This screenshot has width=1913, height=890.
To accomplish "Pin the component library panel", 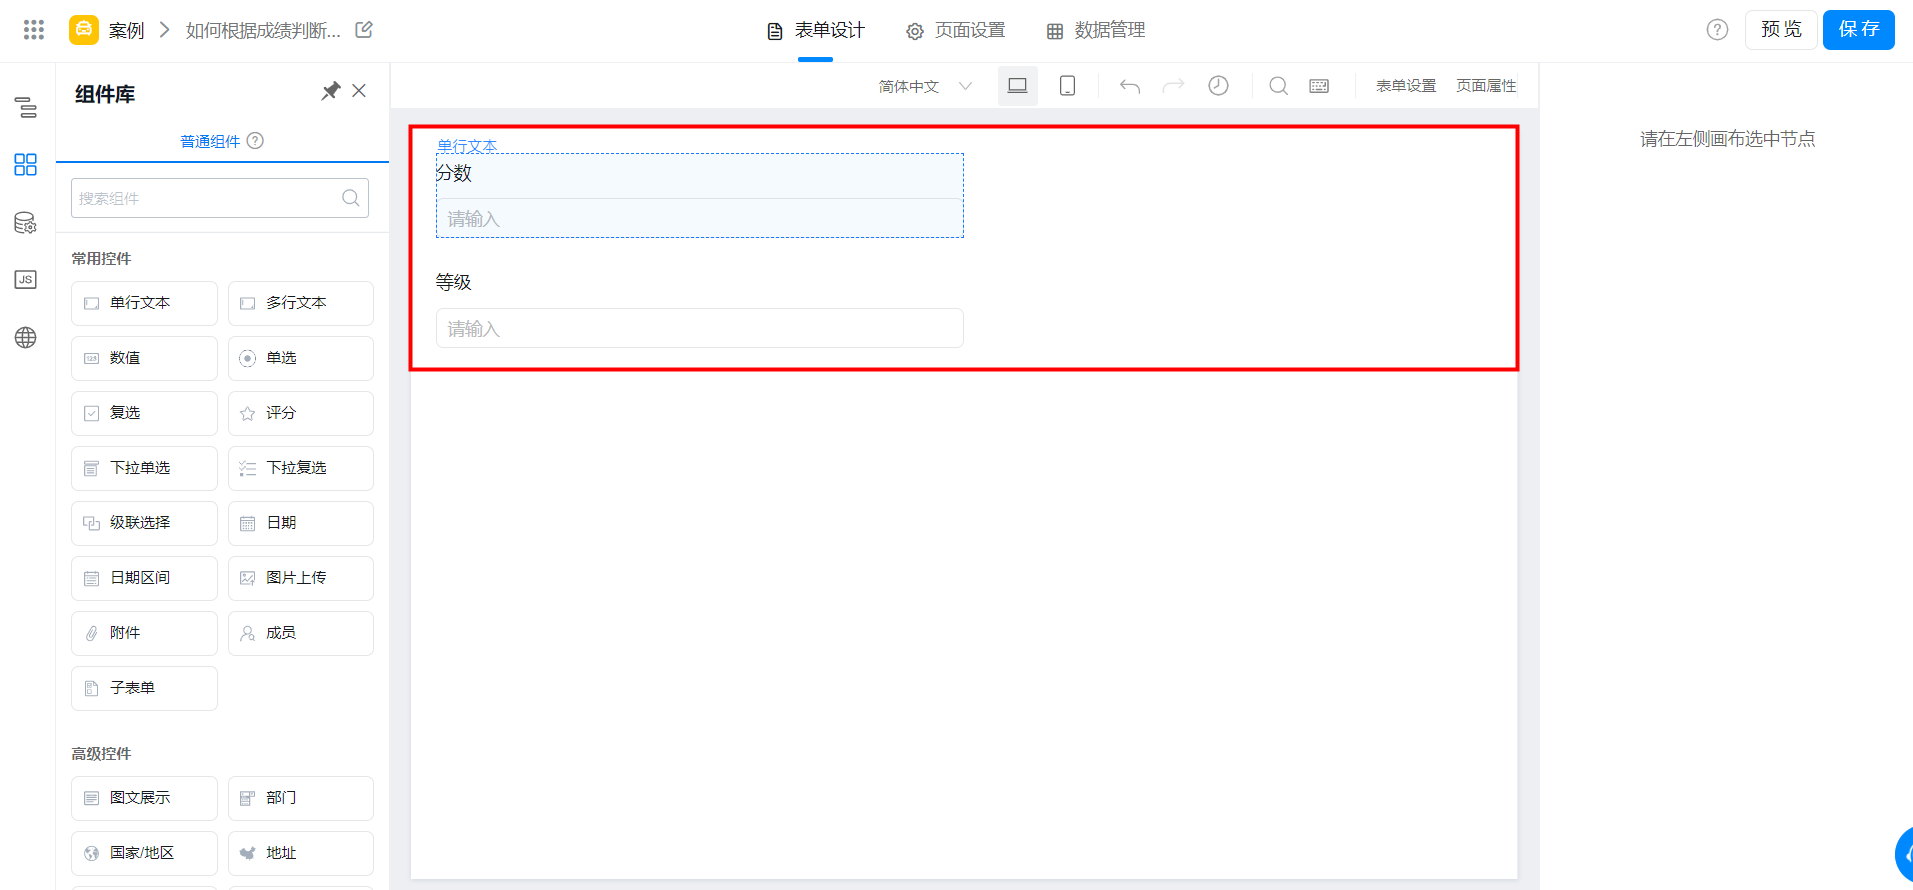I will [330, 91].
